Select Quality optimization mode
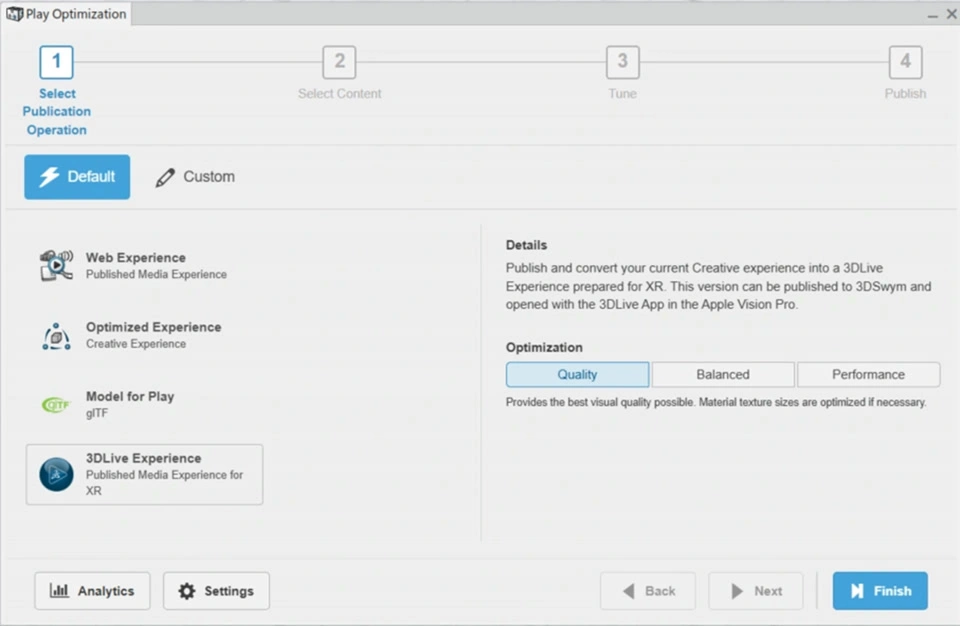 577,375
